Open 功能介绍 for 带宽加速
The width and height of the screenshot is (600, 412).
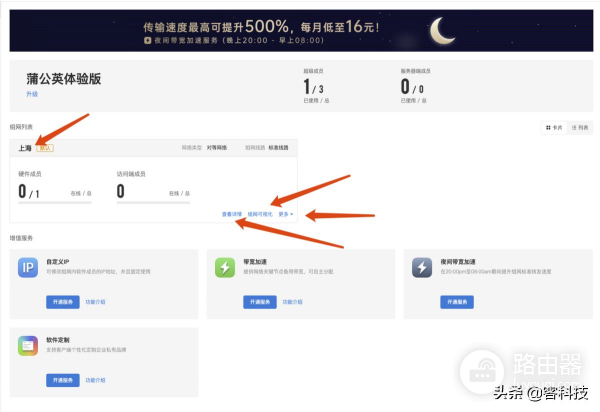tap(294, 301)
